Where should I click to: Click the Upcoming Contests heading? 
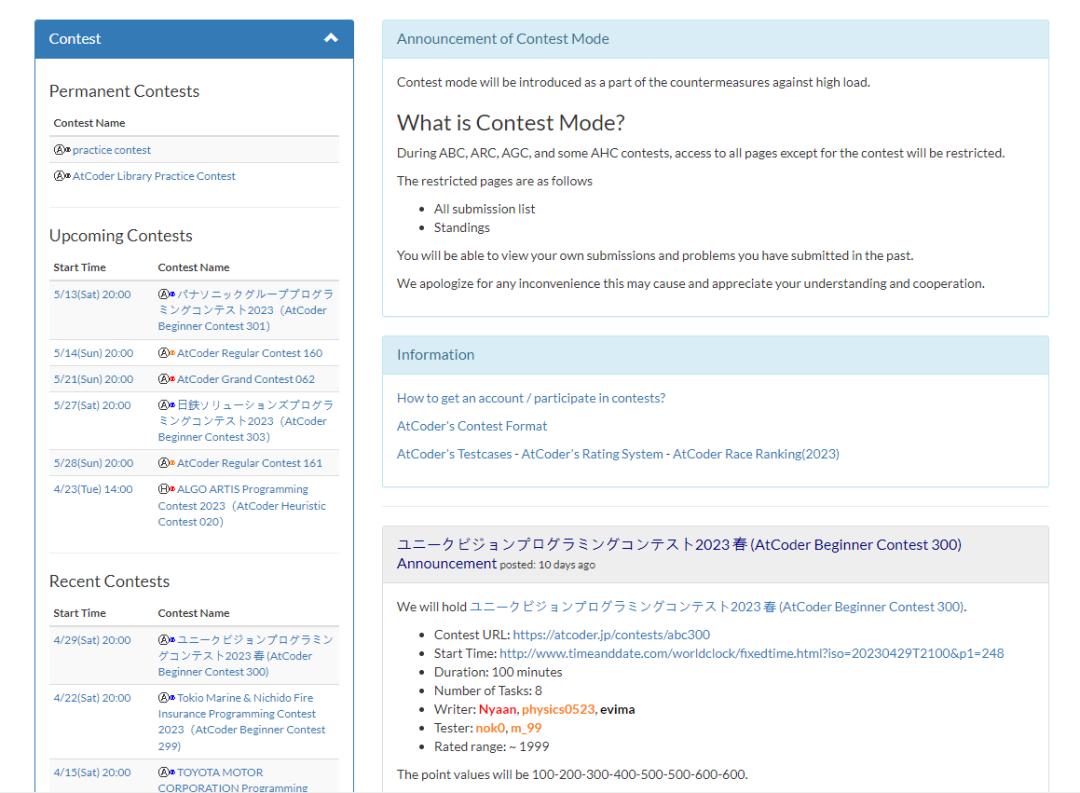[x=121, y=236]
